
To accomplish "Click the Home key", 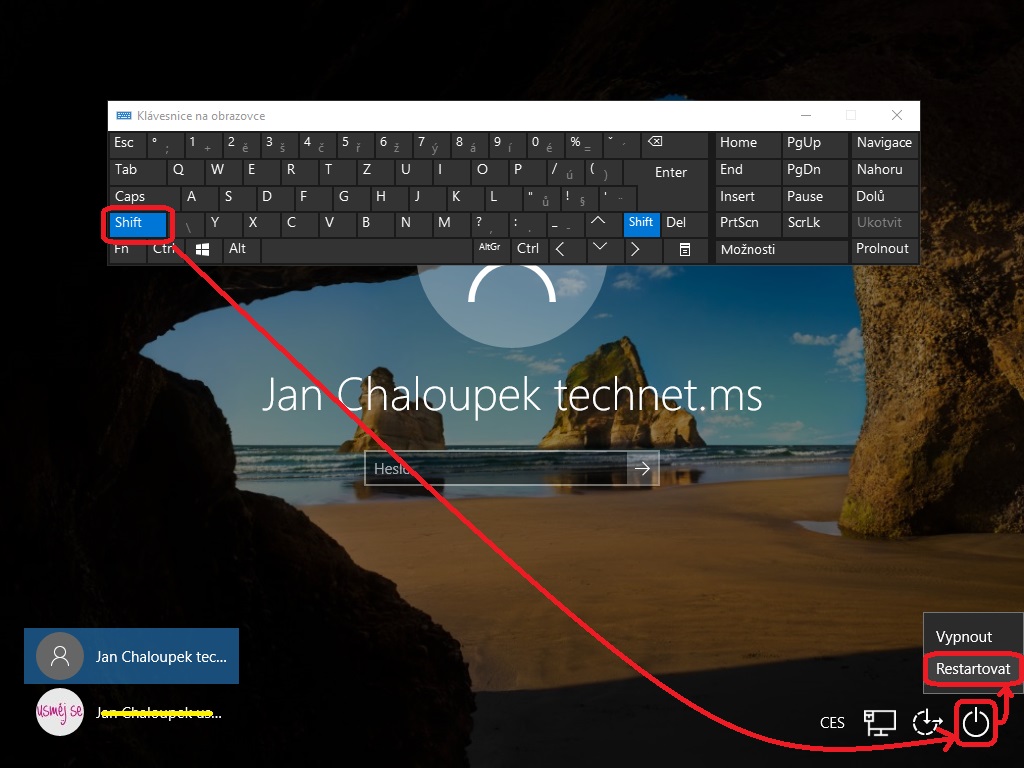I will 748,144.
